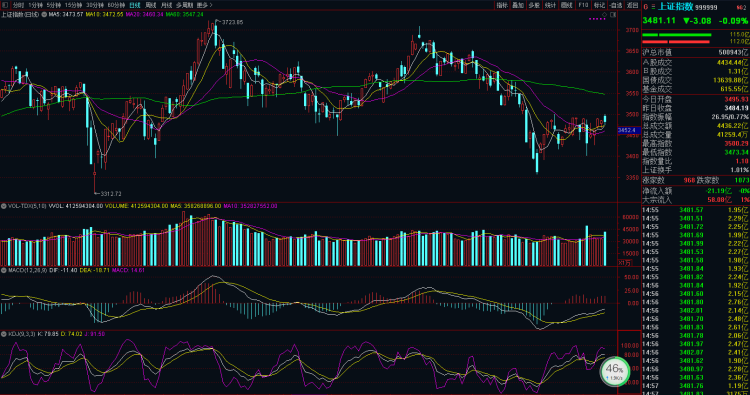Select the 月线 monthly chart tab
Image resolution: width=750 pixels, height=395 pixels.
click(x=166, y=5)
